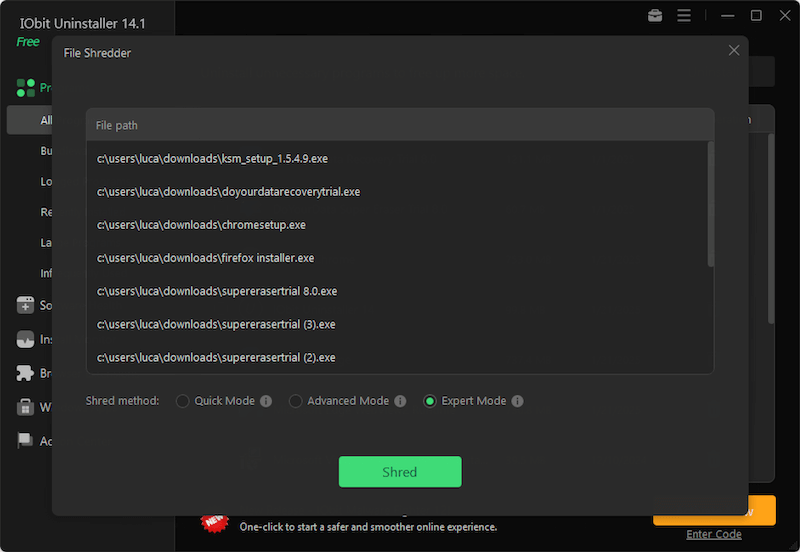This screenshot has height=552, width=800.
Task: Click the Enter Code link
Action: [x=714, y=534]
